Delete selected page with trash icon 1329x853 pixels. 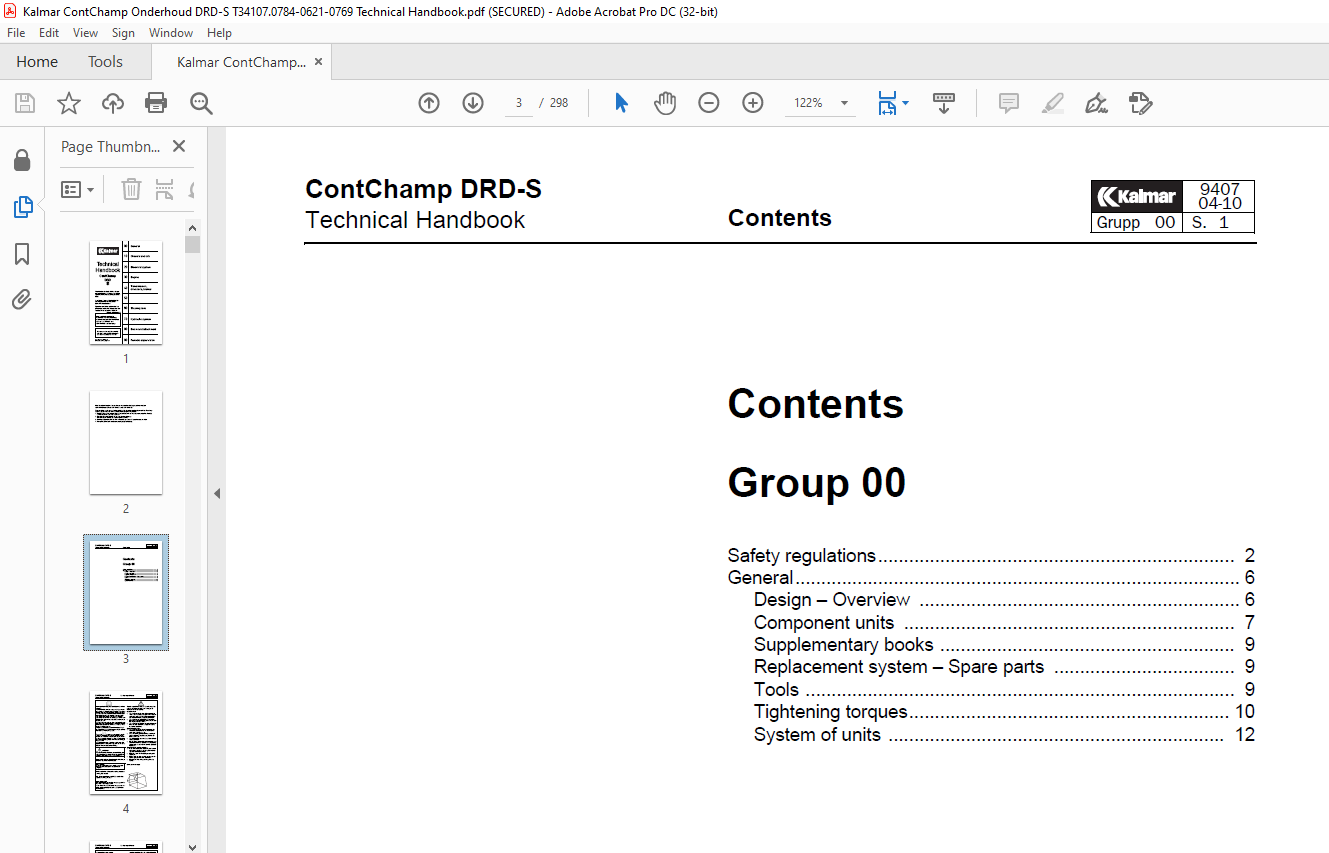[x=131, y=189]
